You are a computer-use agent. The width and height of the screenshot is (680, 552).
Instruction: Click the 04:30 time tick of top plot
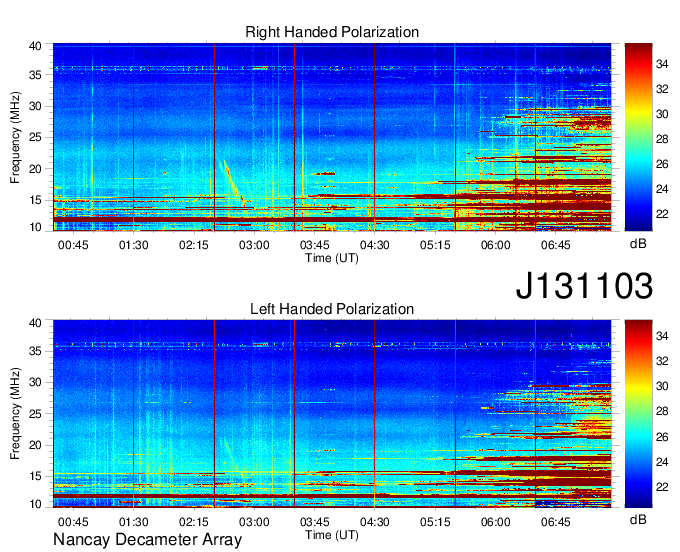(375, 245)
